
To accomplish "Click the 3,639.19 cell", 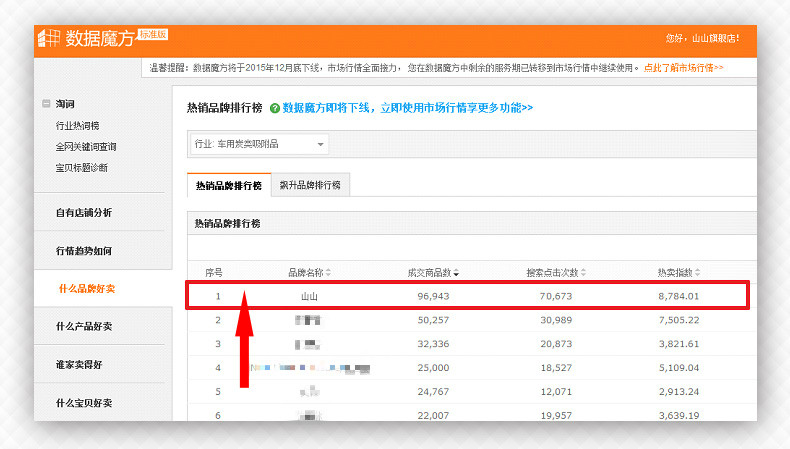I will (679, 415).
